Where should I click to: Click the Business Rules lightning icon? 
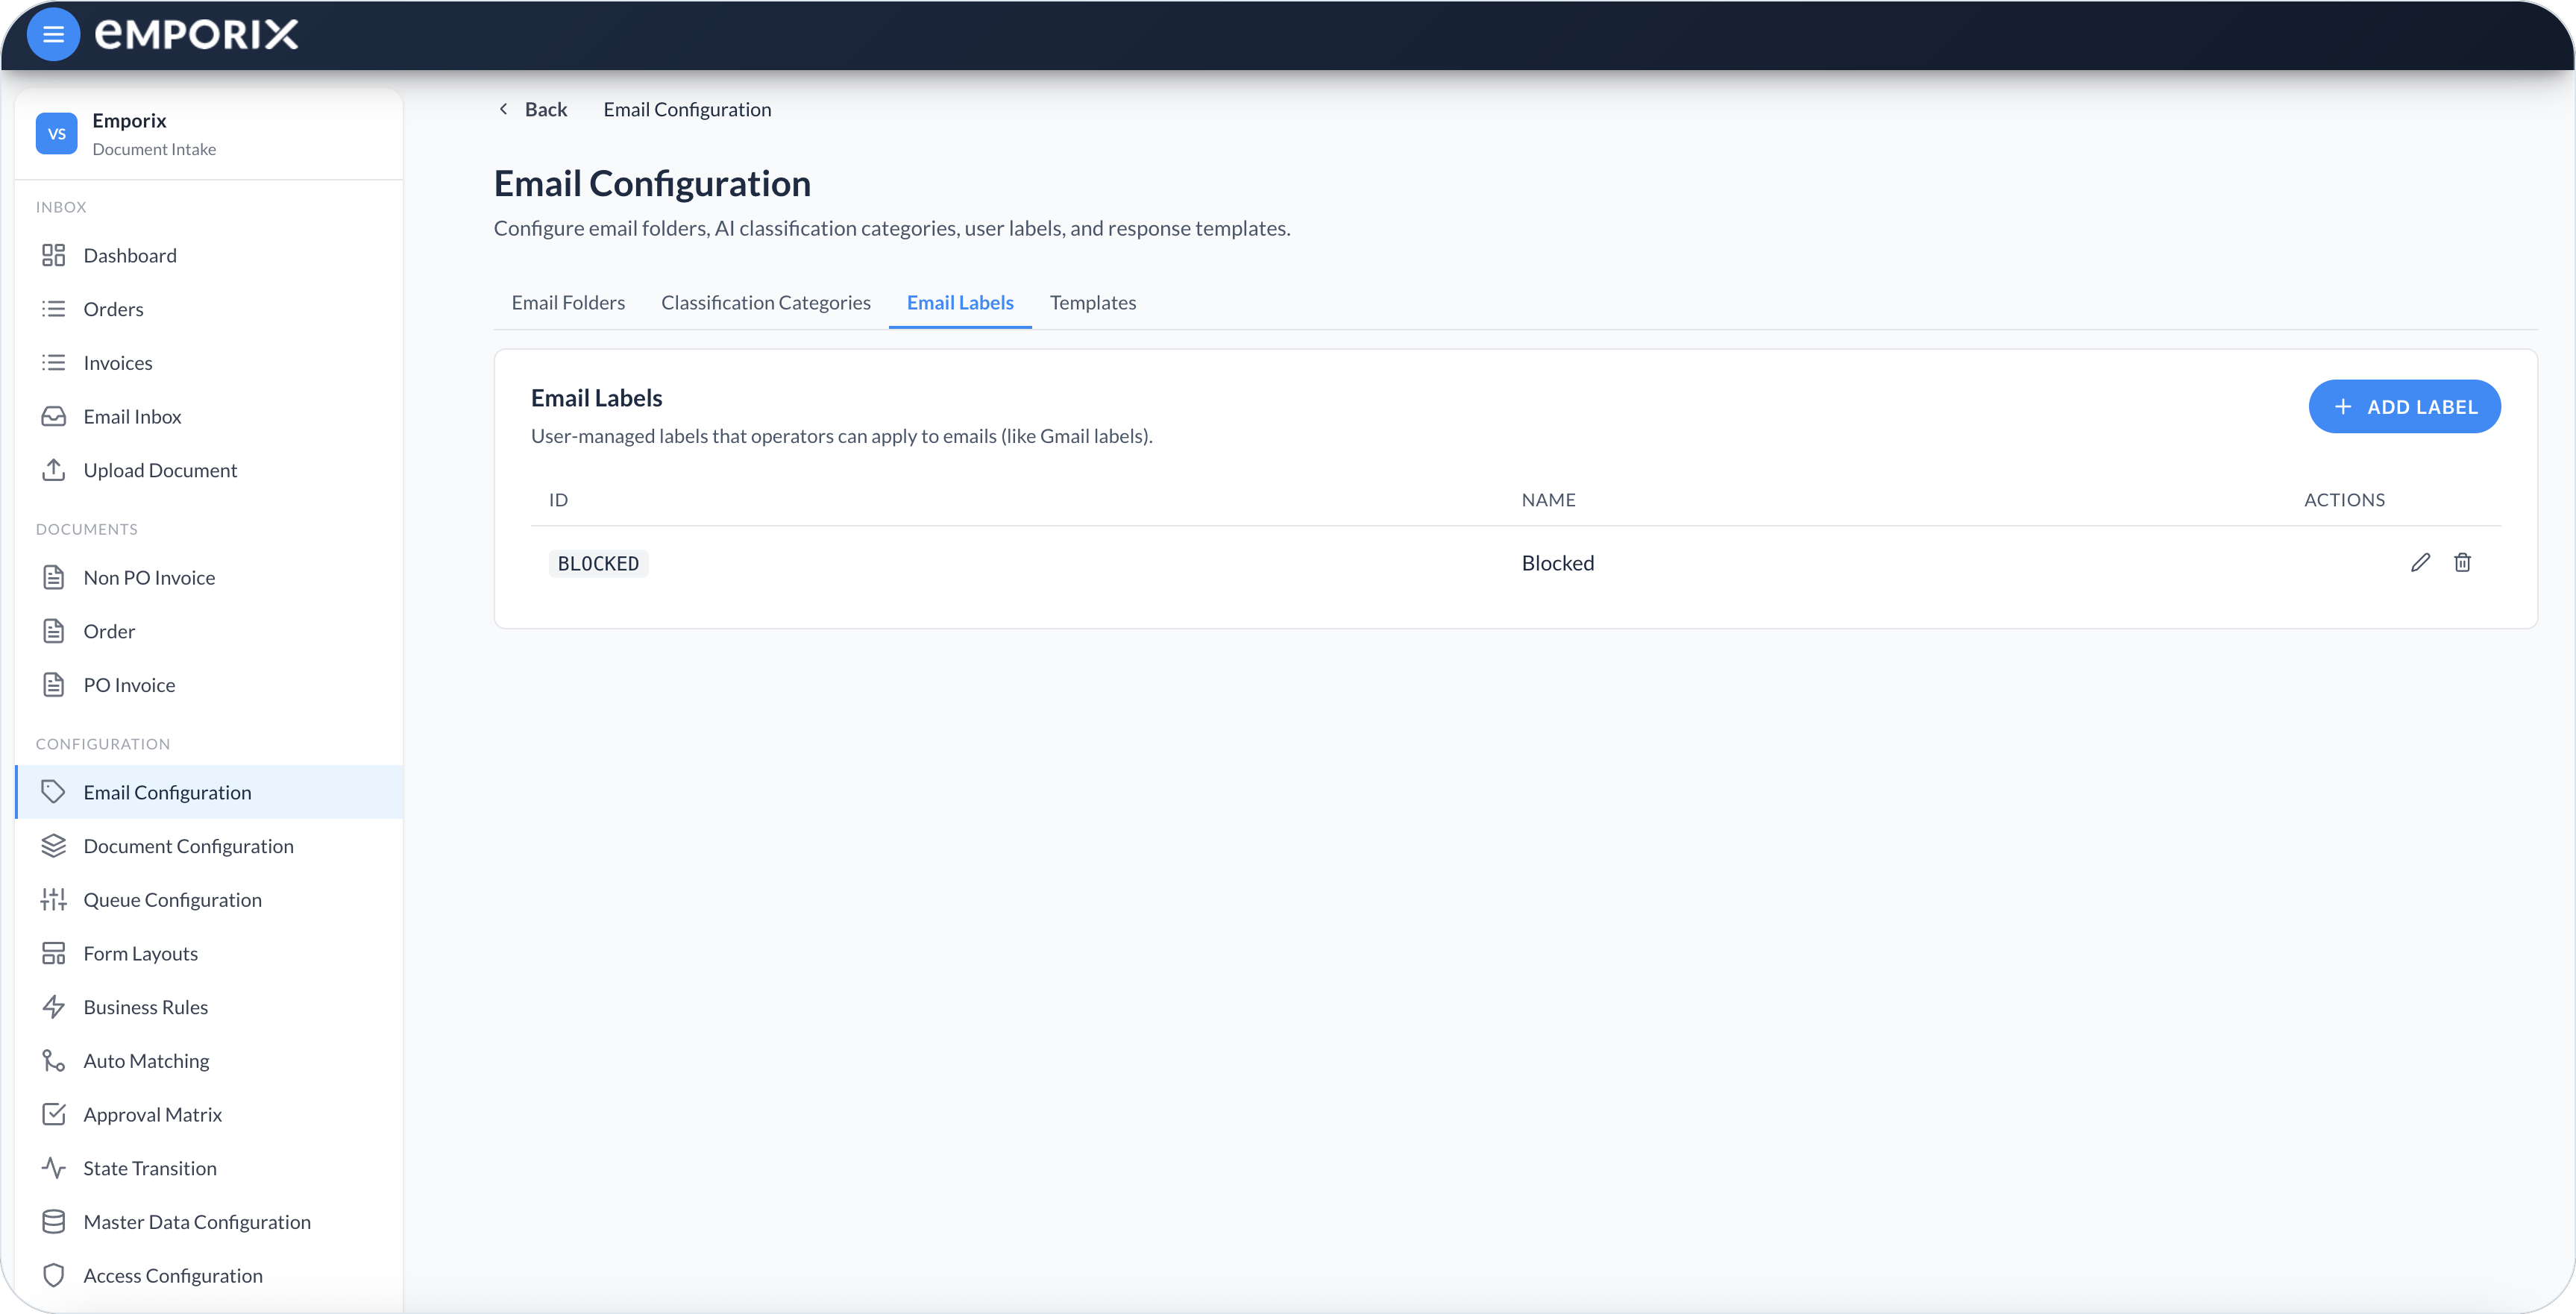click(x=53, y=1007)
